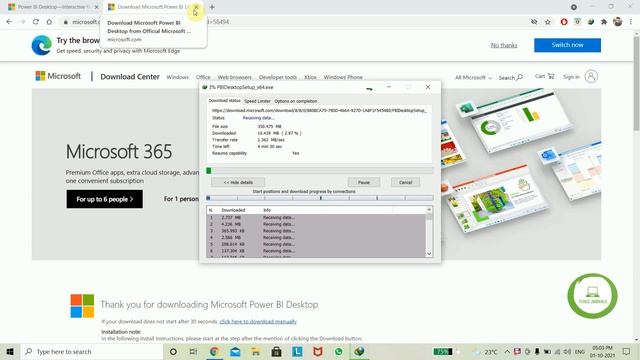This screenshot has height=360, width=640.
Task: Open the puzzle-piece Extensions icon
Action: coord(604,22)
